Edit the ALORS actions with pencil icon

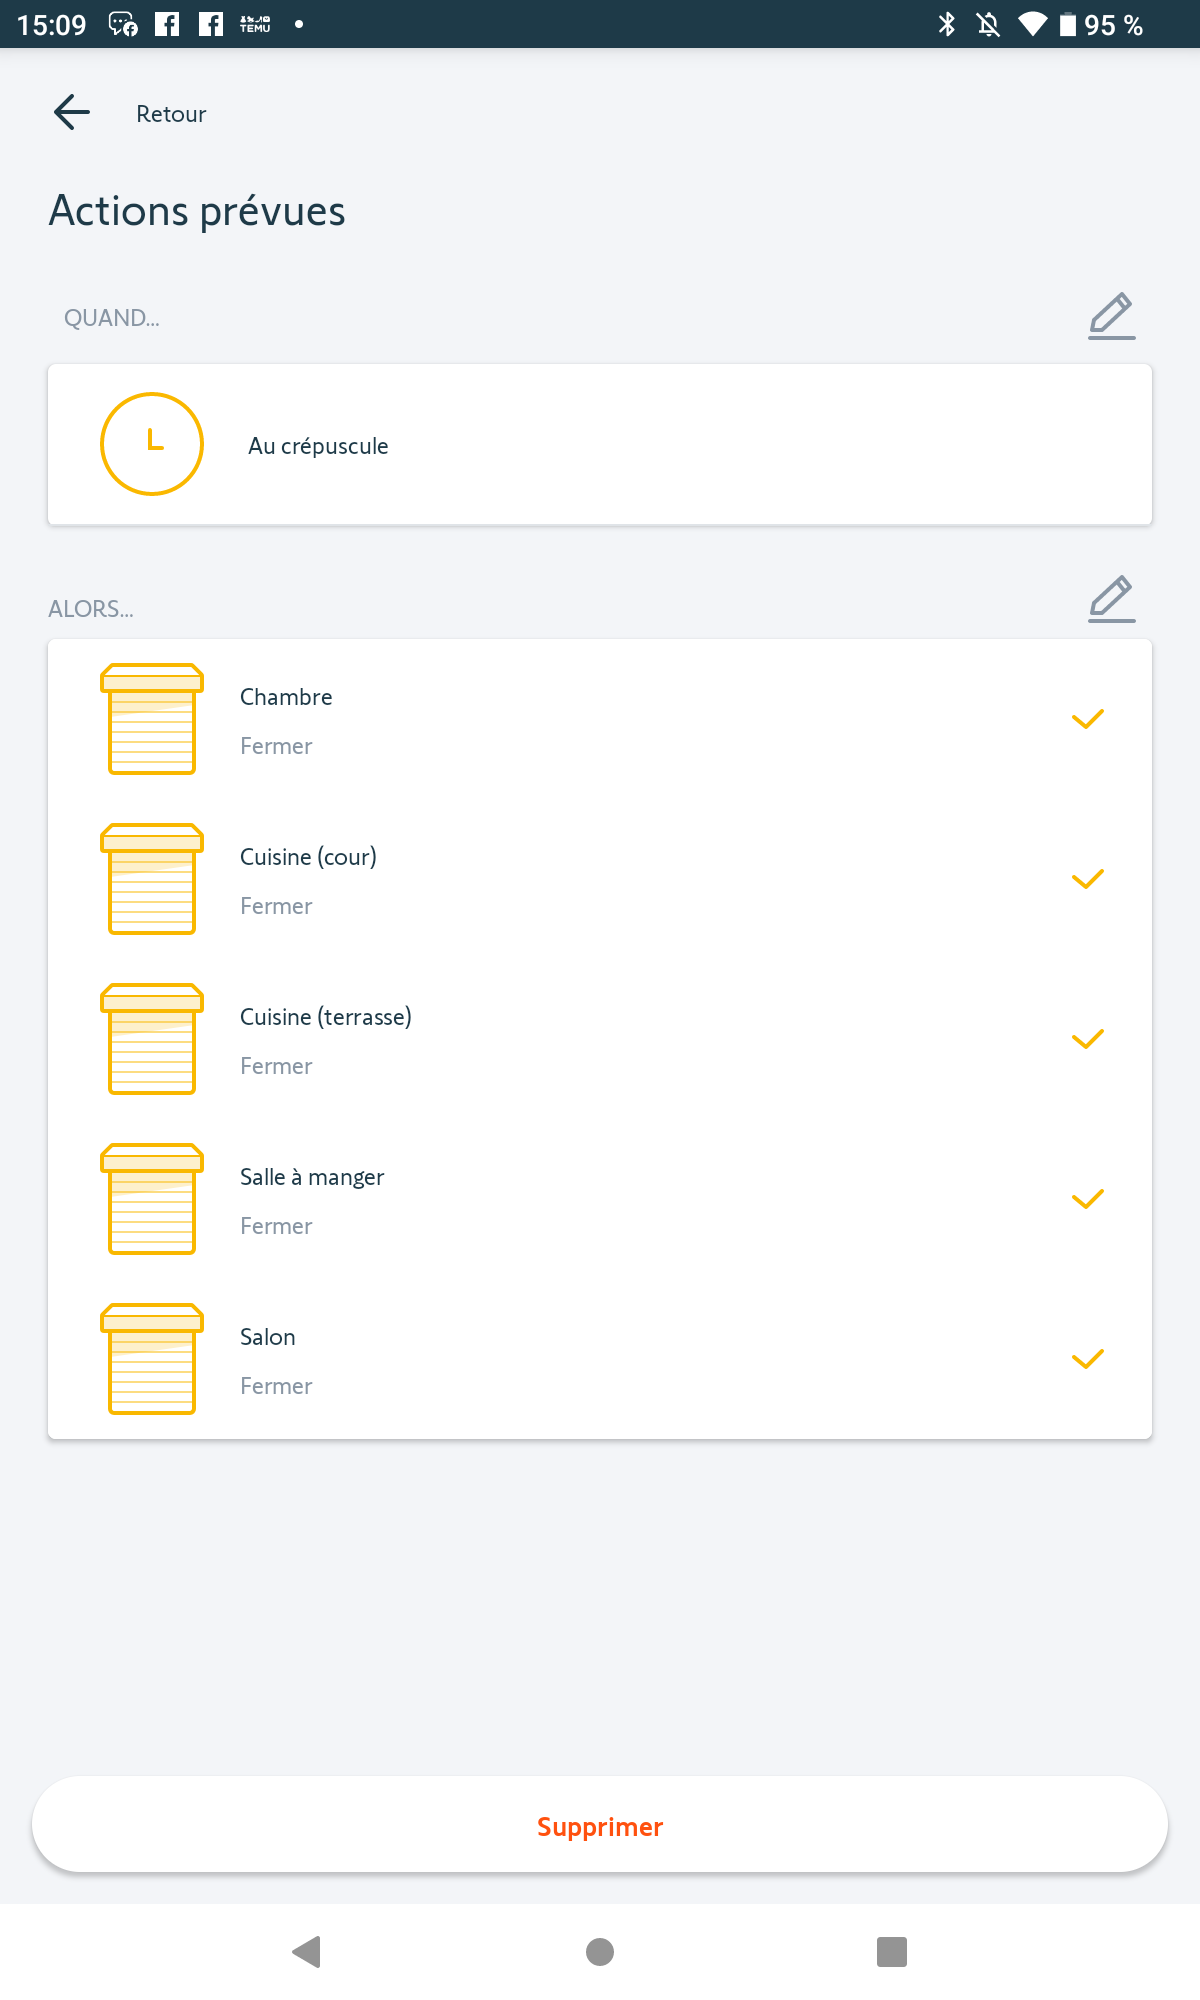pos(1111,599)
